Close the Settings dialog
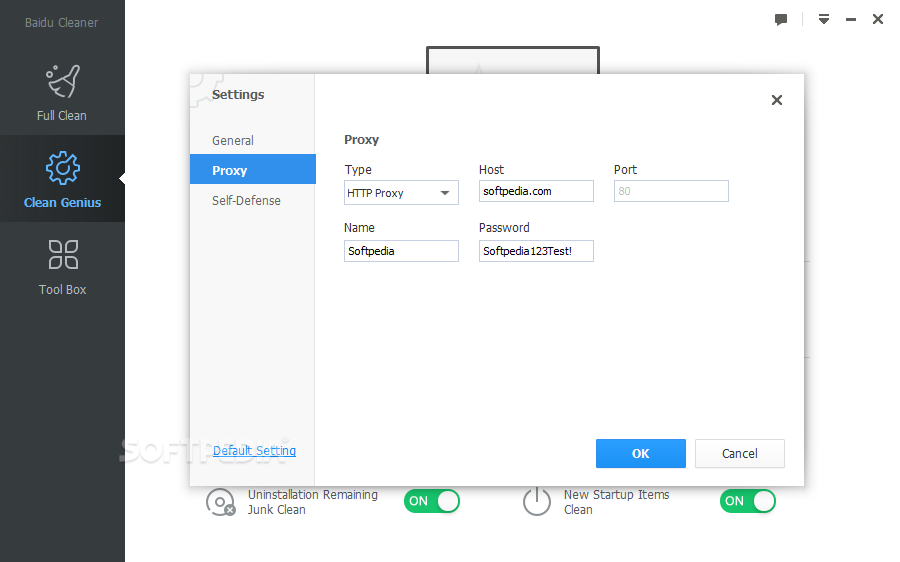The image size is (900, 562). 777,100
